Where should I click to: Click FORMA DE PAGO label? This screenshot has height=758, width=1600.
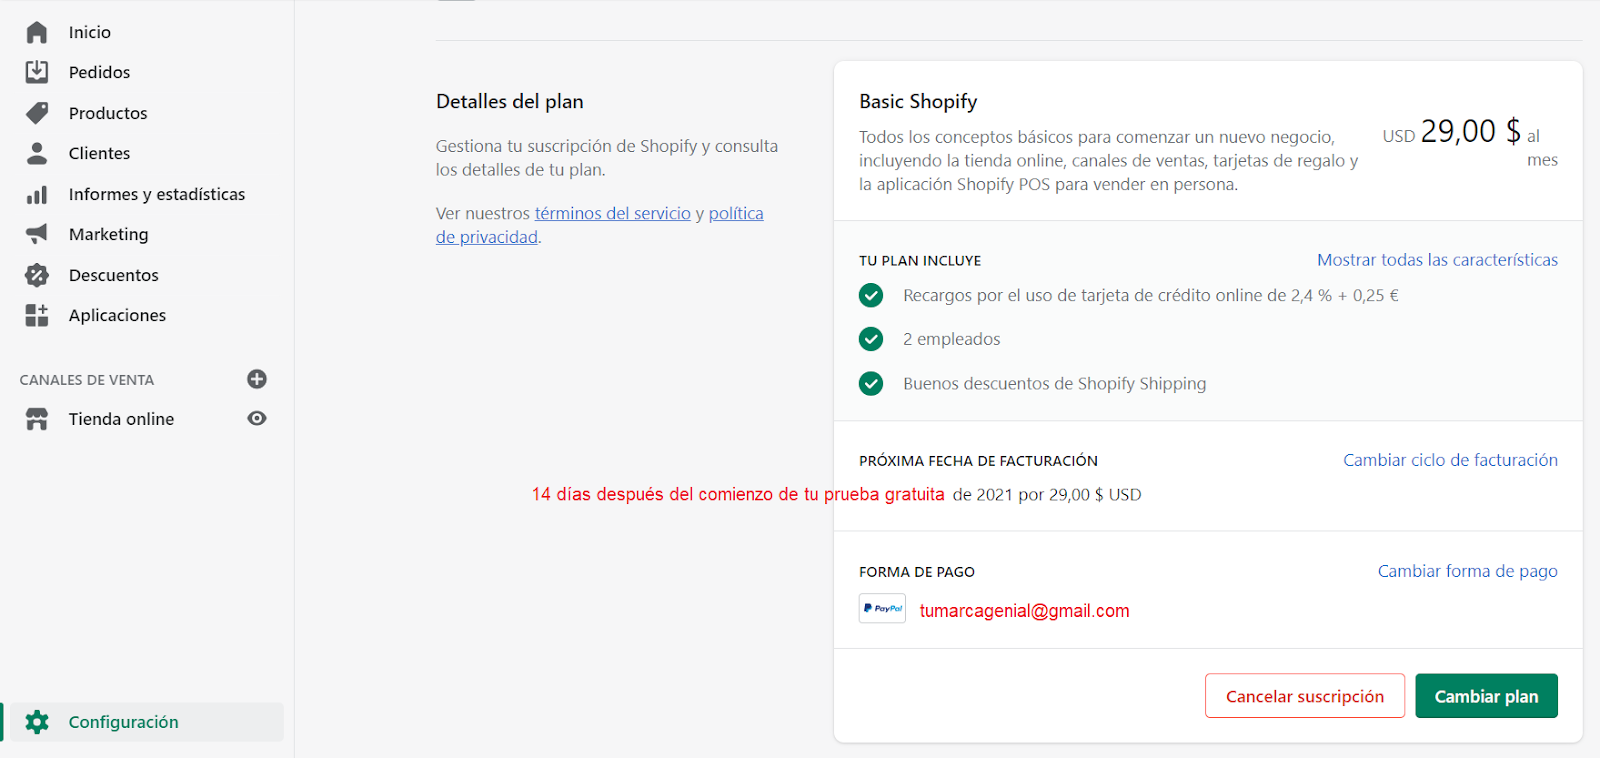[x=917, y=572]
